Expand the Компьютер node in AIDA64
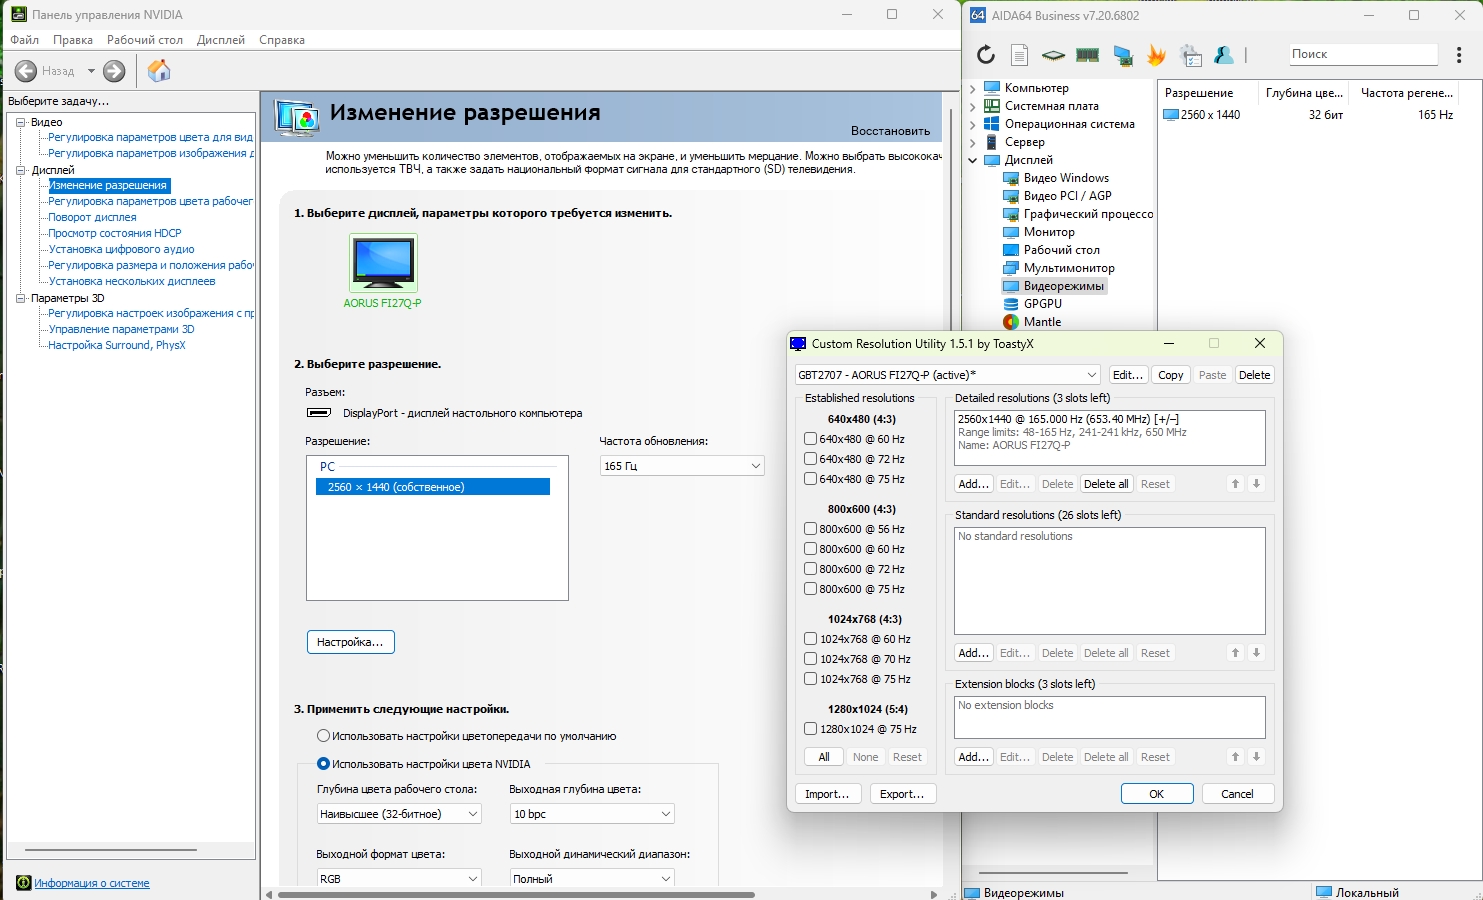 tap(972, 88)
